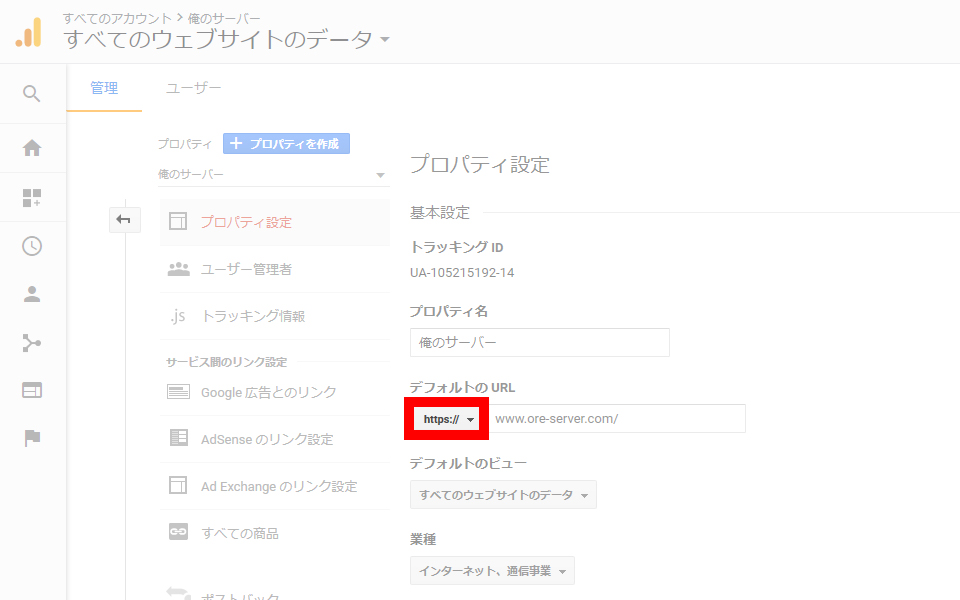Open トラッキング情報 menu item

point(274,316)
